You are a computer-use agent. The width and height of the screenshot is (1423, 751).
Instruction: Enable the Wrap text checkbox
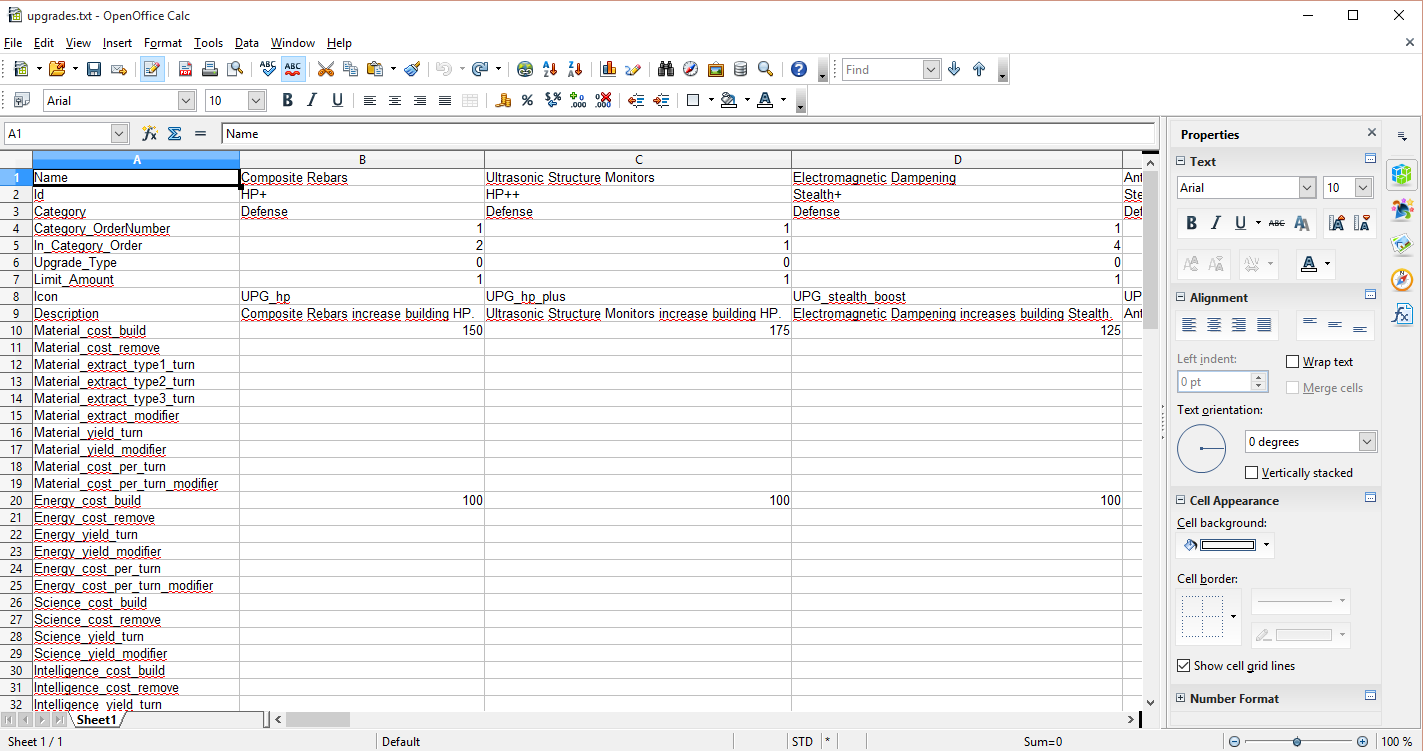coord(1293,362)
